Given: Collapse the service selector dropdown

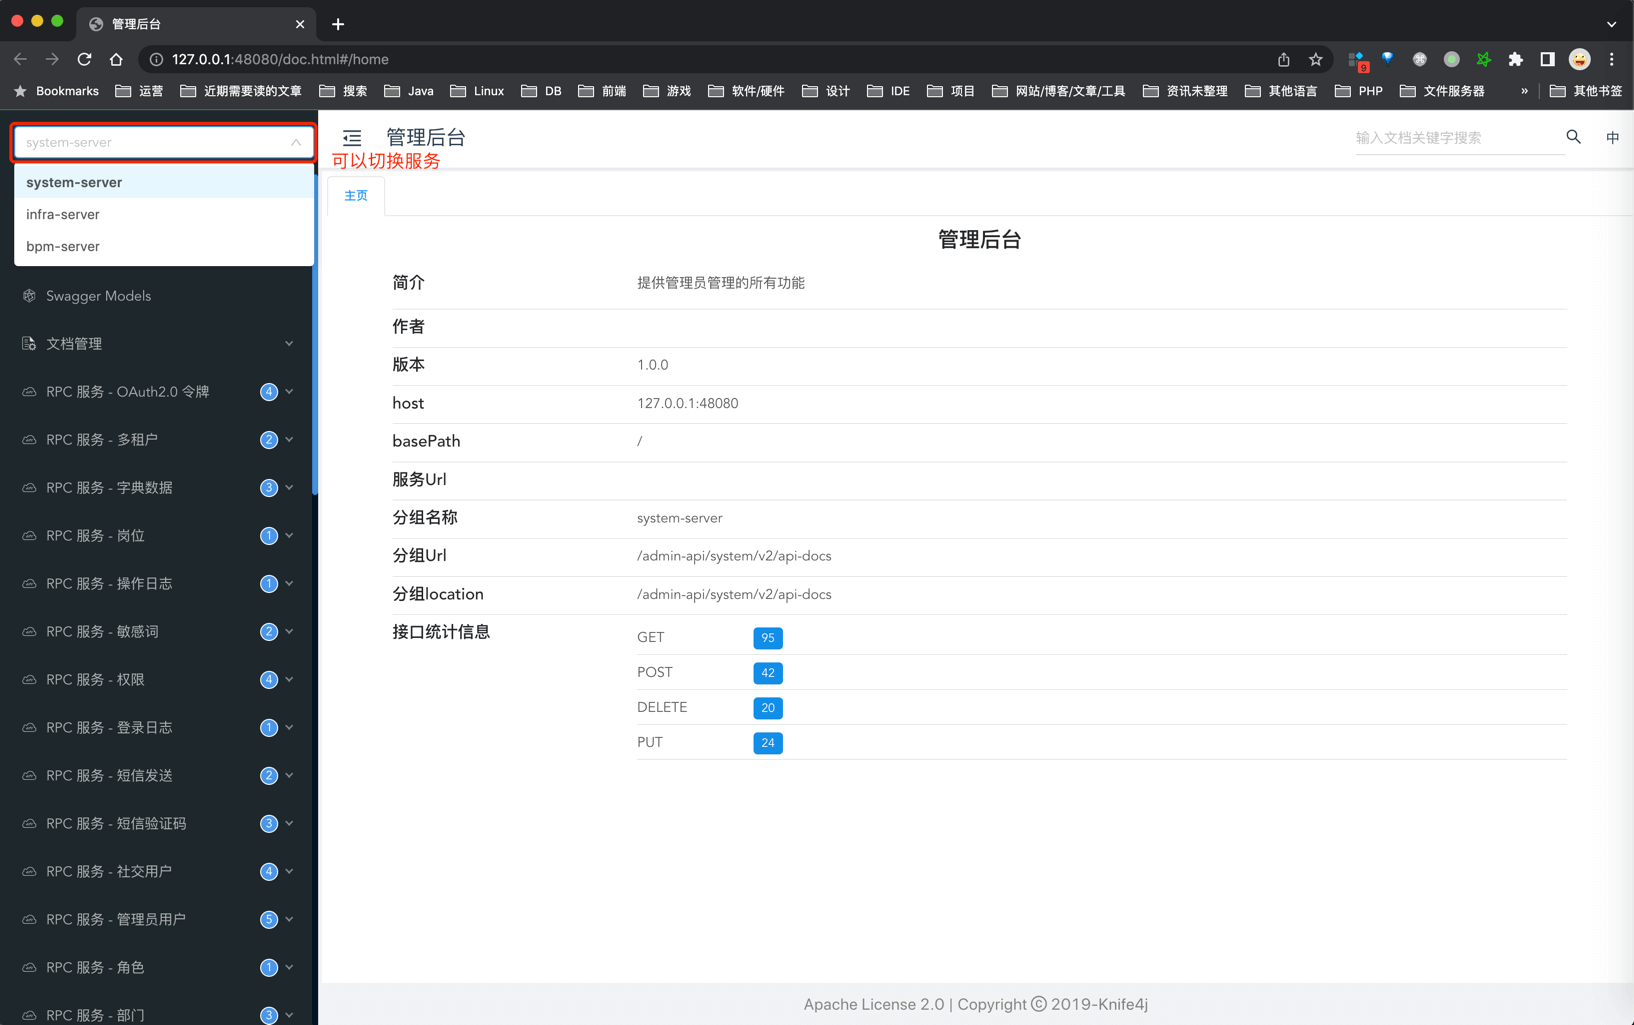Looking at the screenshot, I should pos(296,142).
